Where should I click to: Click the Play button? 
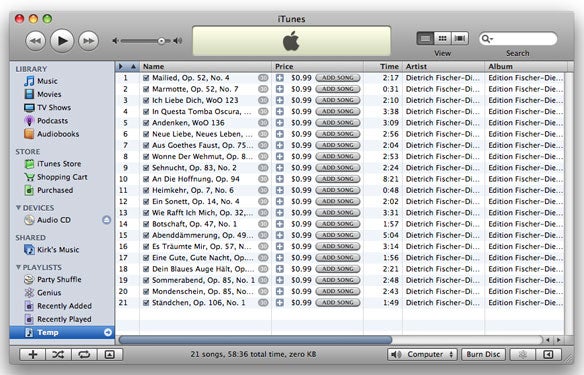[62, 41]
